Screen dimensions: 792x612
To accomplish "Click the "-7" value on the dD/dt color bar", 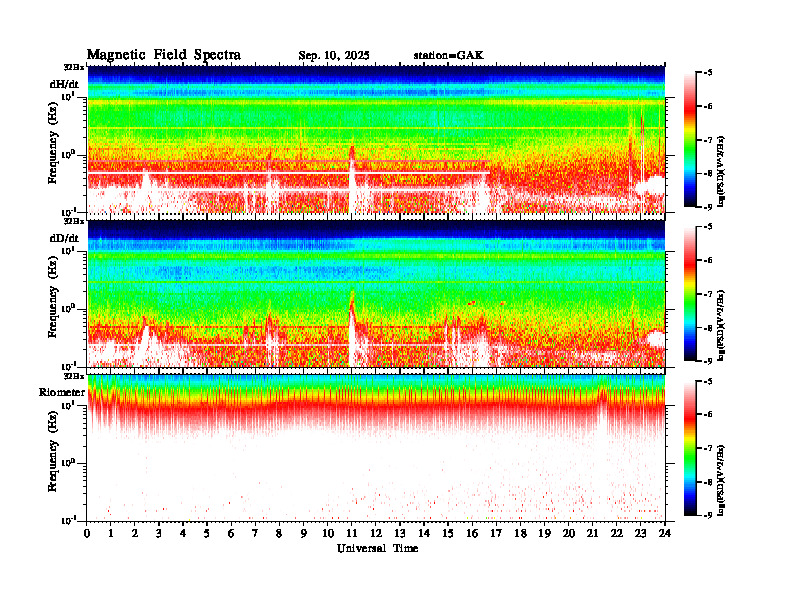I will [x=708, y=294].
